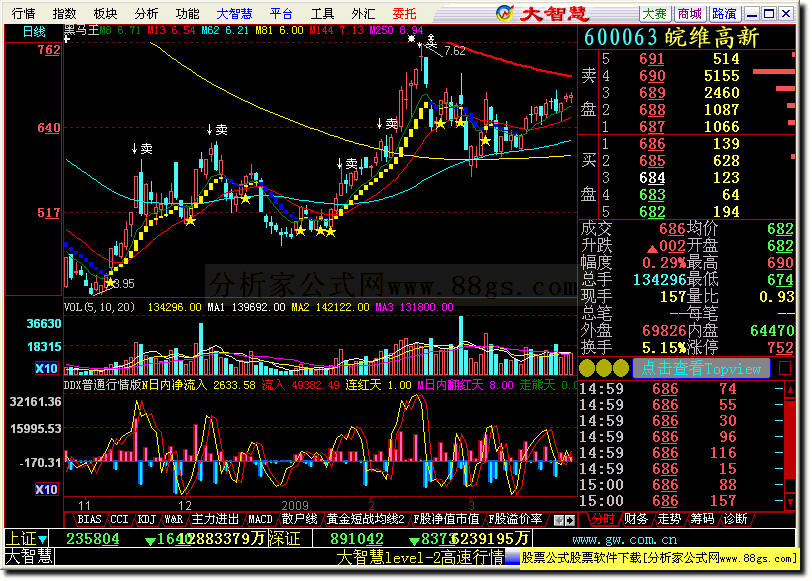
Task: Click the DDX普通行情版 indicator label
Action: [103, 385]
